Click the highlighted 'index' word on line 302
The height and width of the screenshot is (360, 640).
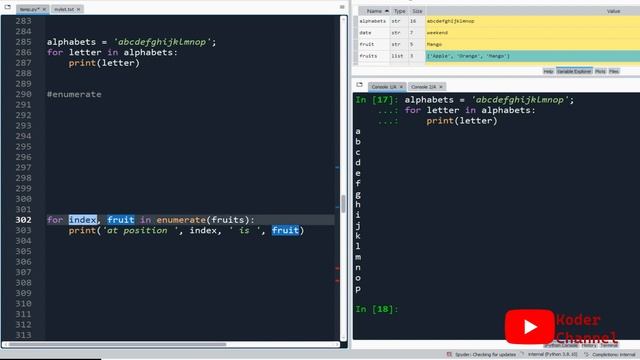tap(82, 220)
